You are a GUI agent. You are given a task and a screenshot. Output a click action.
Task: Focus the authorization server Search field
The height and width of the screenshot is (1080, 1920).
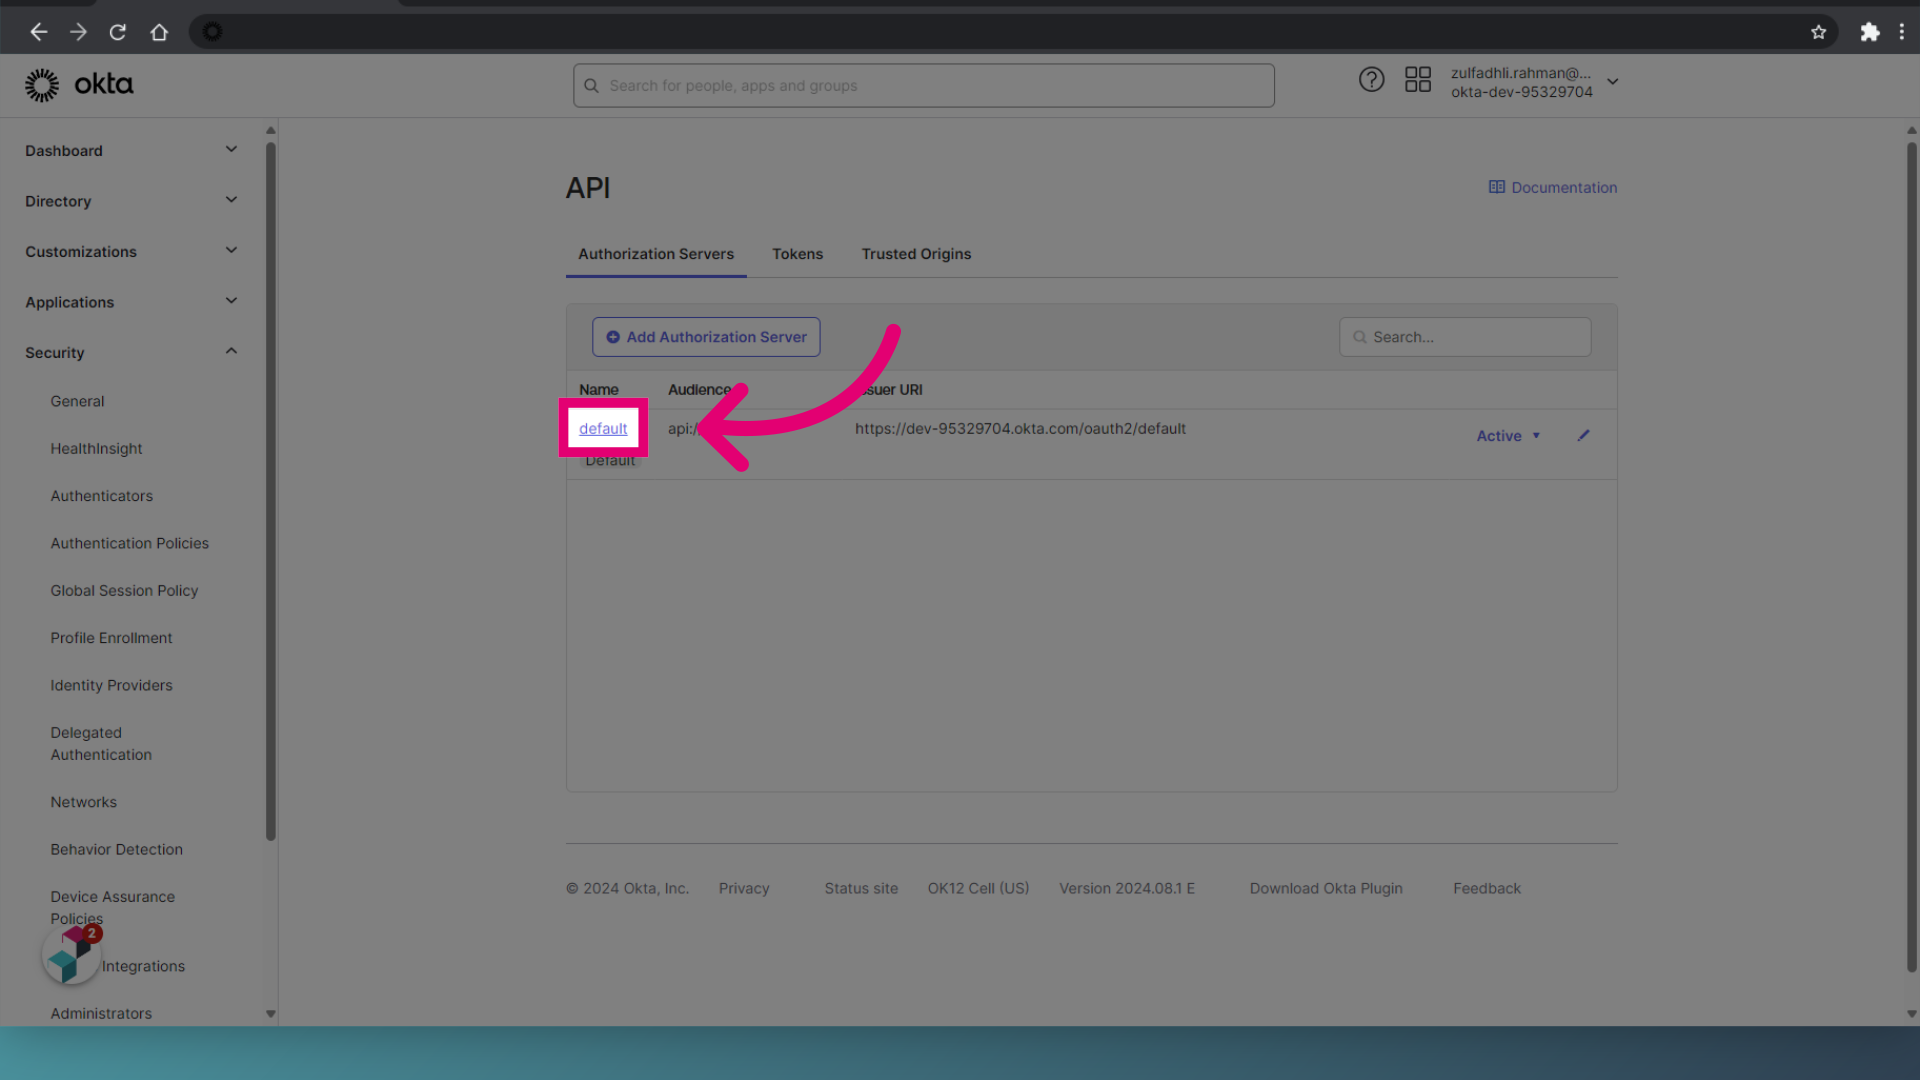(x=1465, y=337)
